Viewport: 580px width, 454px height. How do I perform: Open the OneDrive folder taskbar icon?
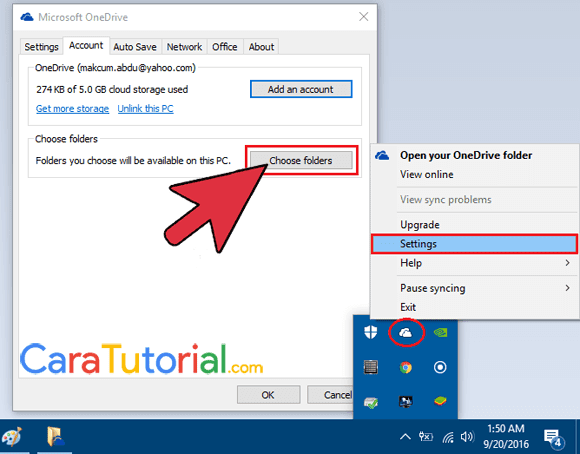[x=55, y=437]
